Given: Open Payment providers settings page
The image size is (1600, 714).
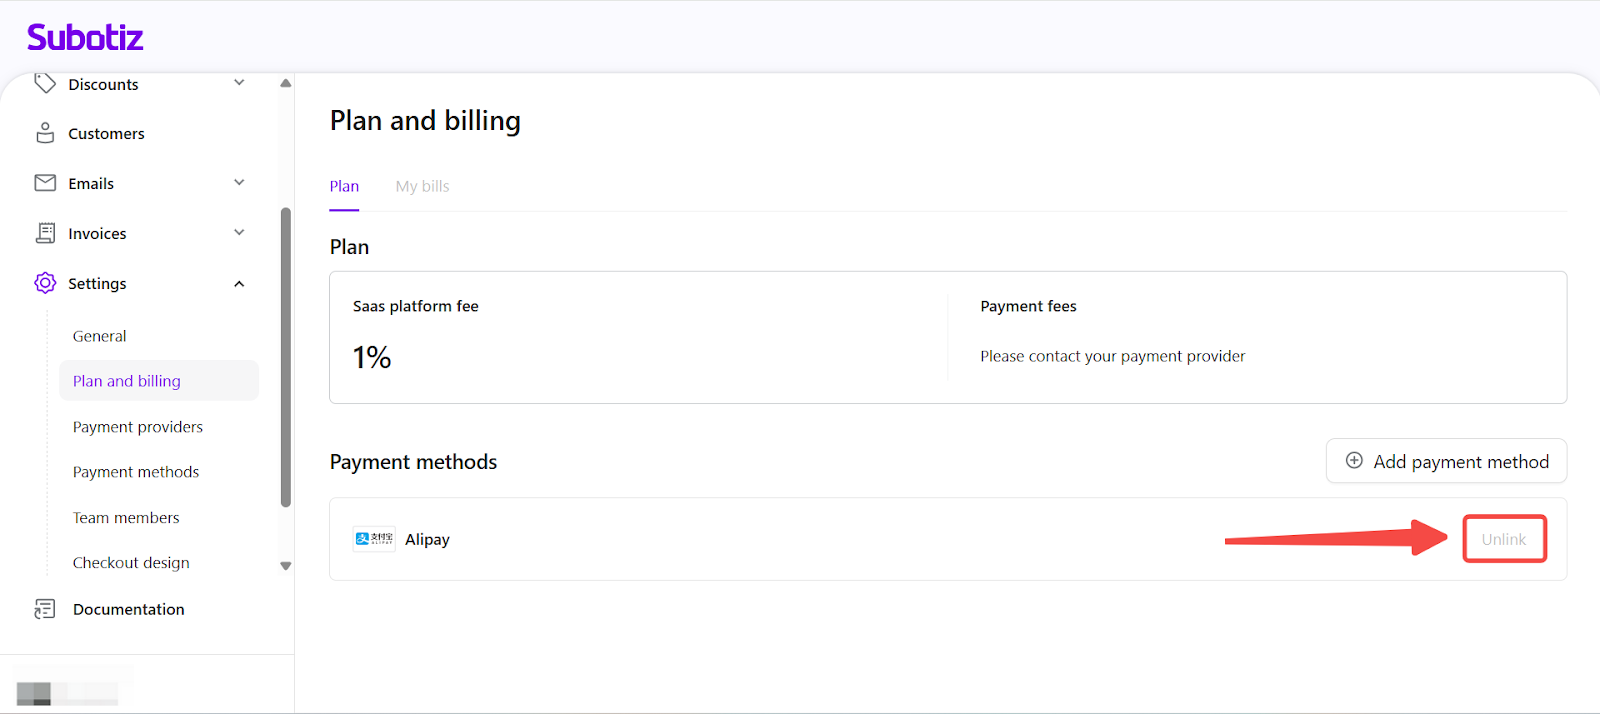Looking at the screenshot, I should pos(138,427).
